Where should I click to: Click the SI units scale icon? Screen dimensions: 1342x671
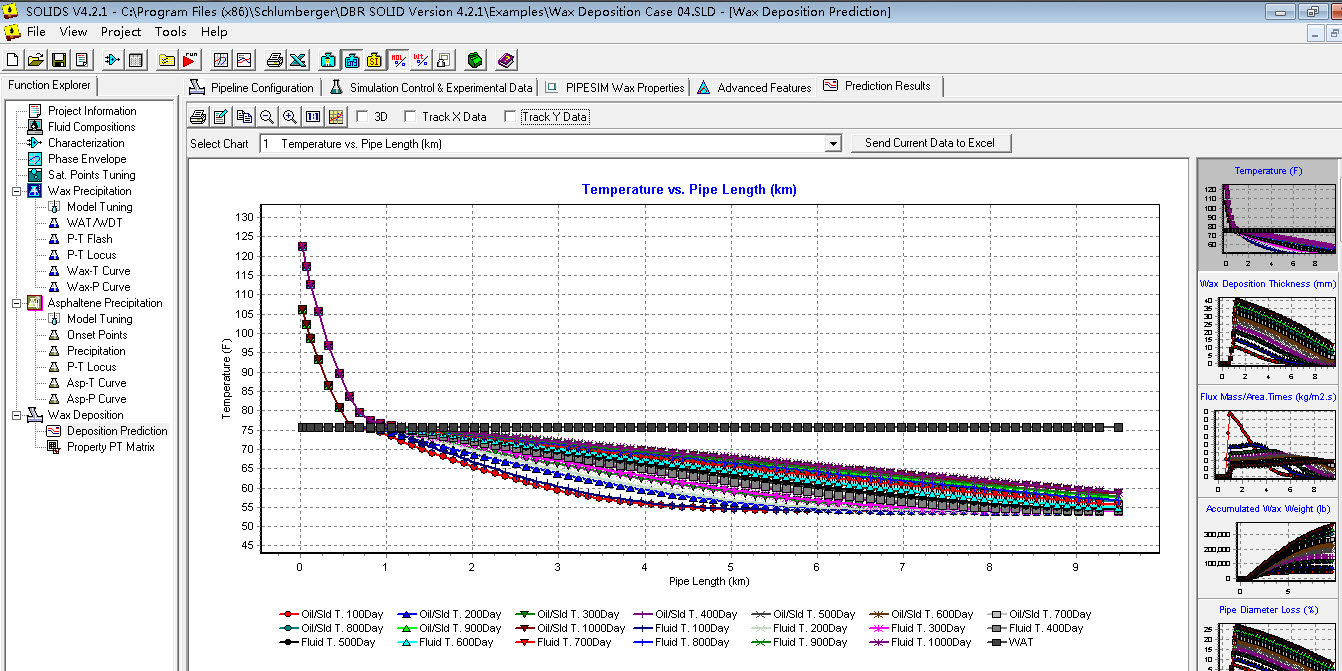pyautogui.click(x=374, y=60)
